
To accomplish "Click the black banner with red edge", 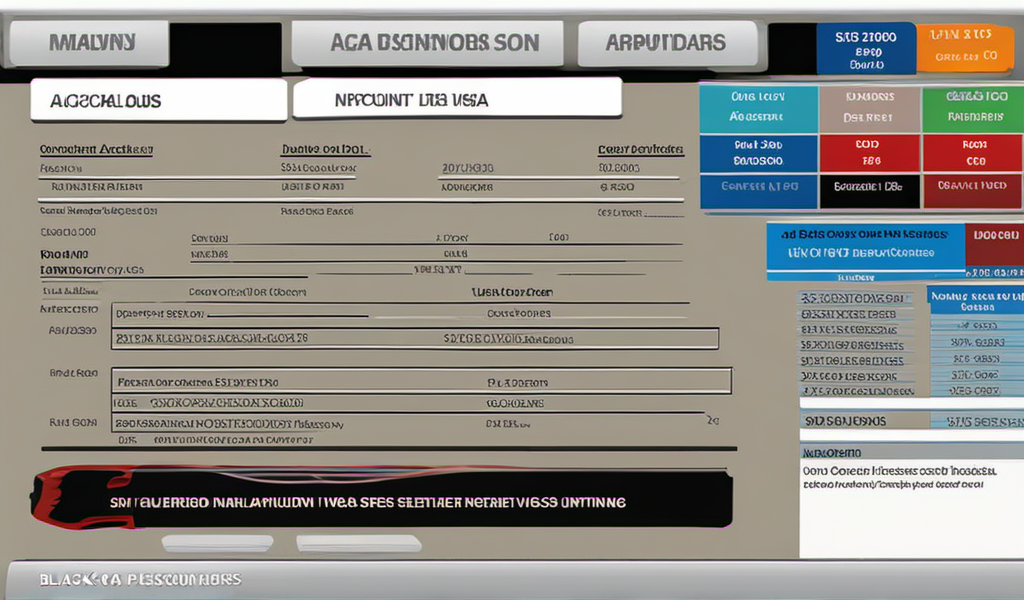I will (x=385, y=500).
